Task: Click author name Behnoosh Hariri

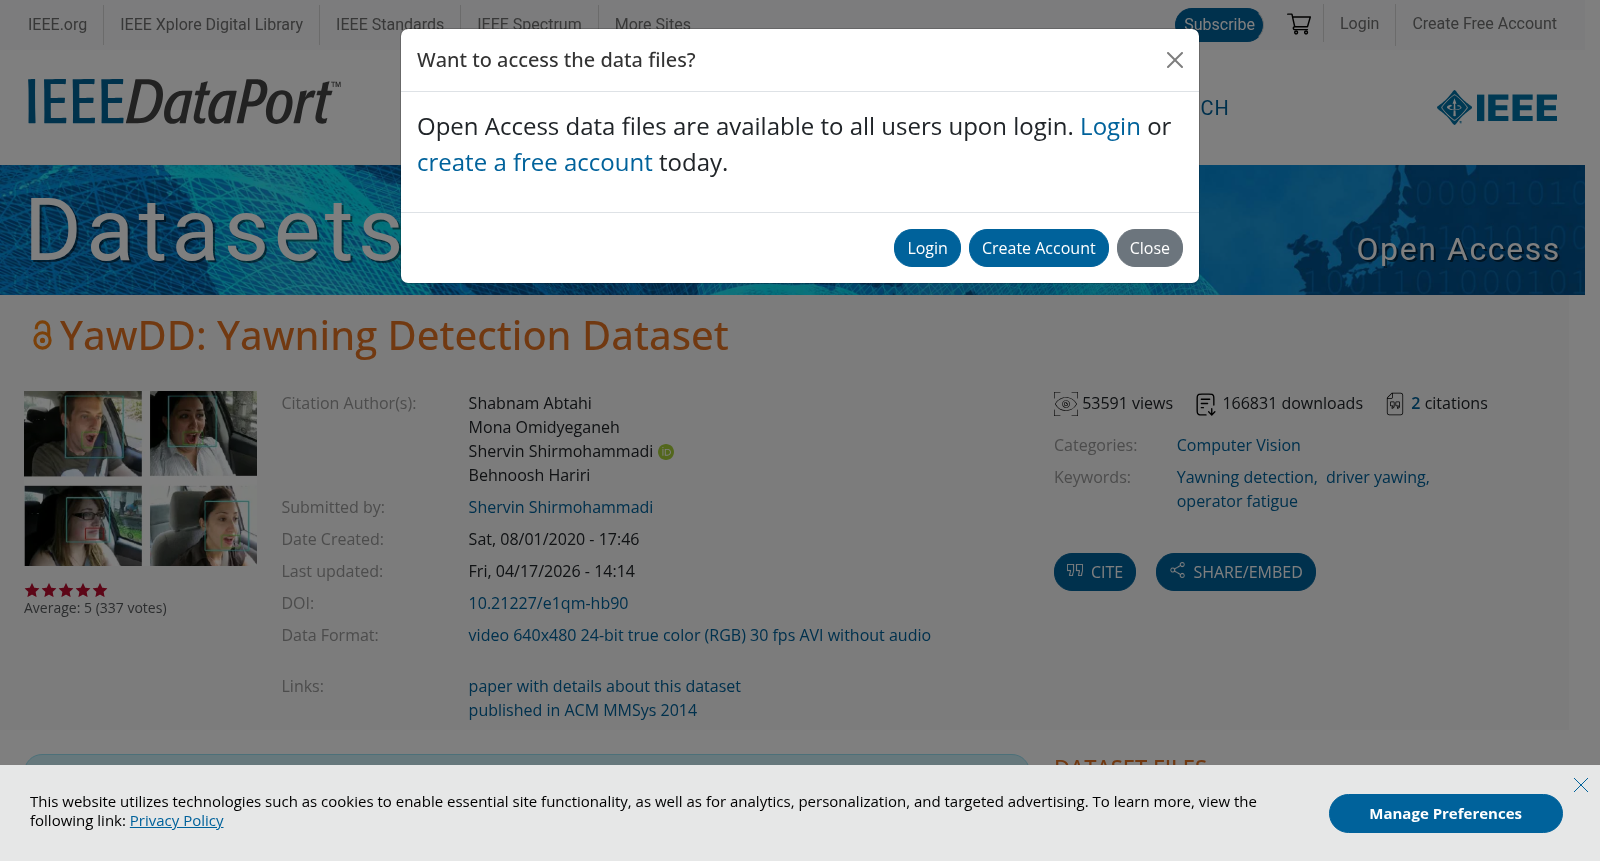Action: pyautogui.click(x=529, y=476)
